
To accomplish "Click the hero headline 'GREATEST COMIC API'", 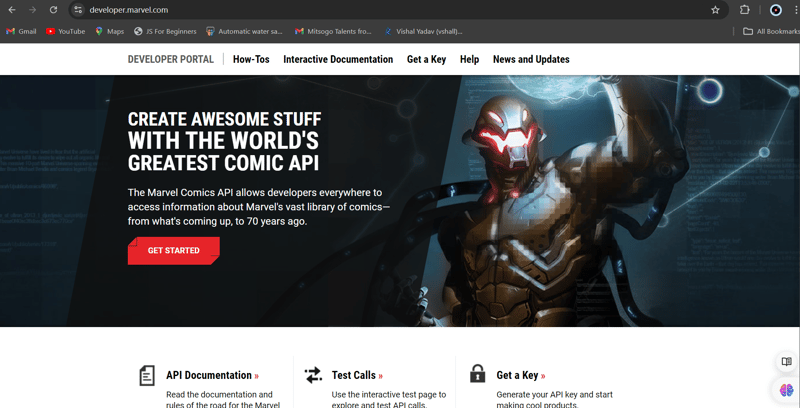I will [223, 163].
